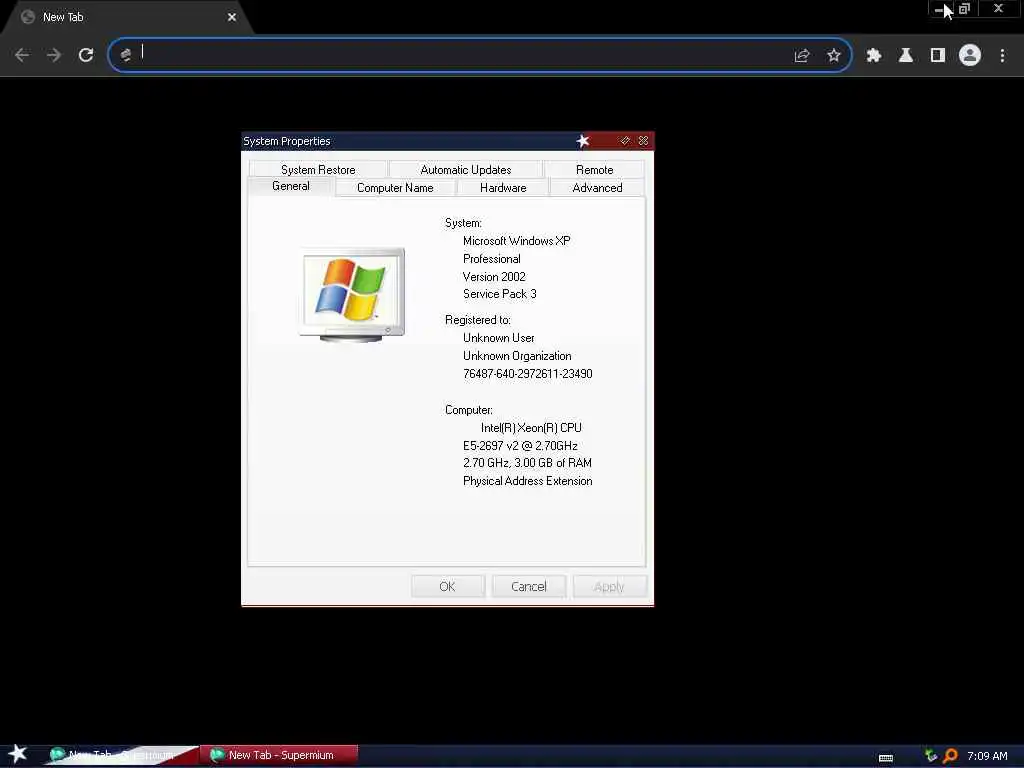
Task: Switch to the System Restore tab
Action: point(318,170)
